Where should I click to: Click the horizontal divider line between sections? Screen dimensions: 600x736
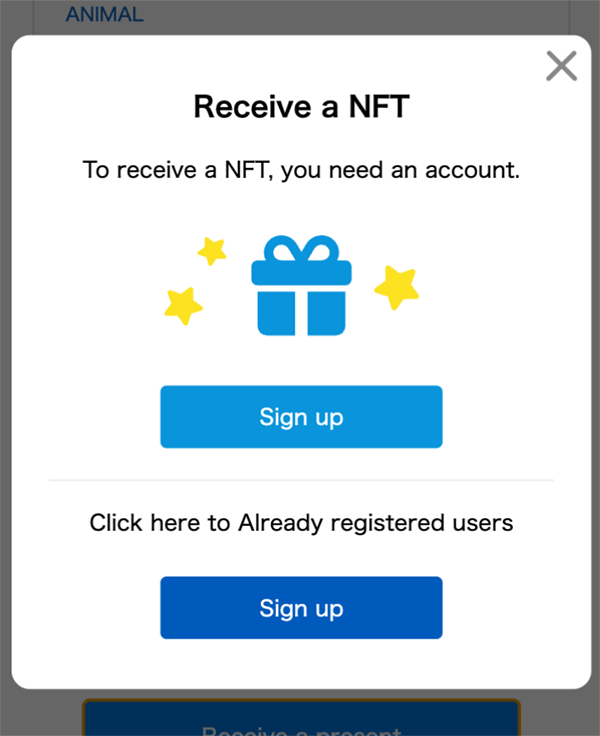301,480
